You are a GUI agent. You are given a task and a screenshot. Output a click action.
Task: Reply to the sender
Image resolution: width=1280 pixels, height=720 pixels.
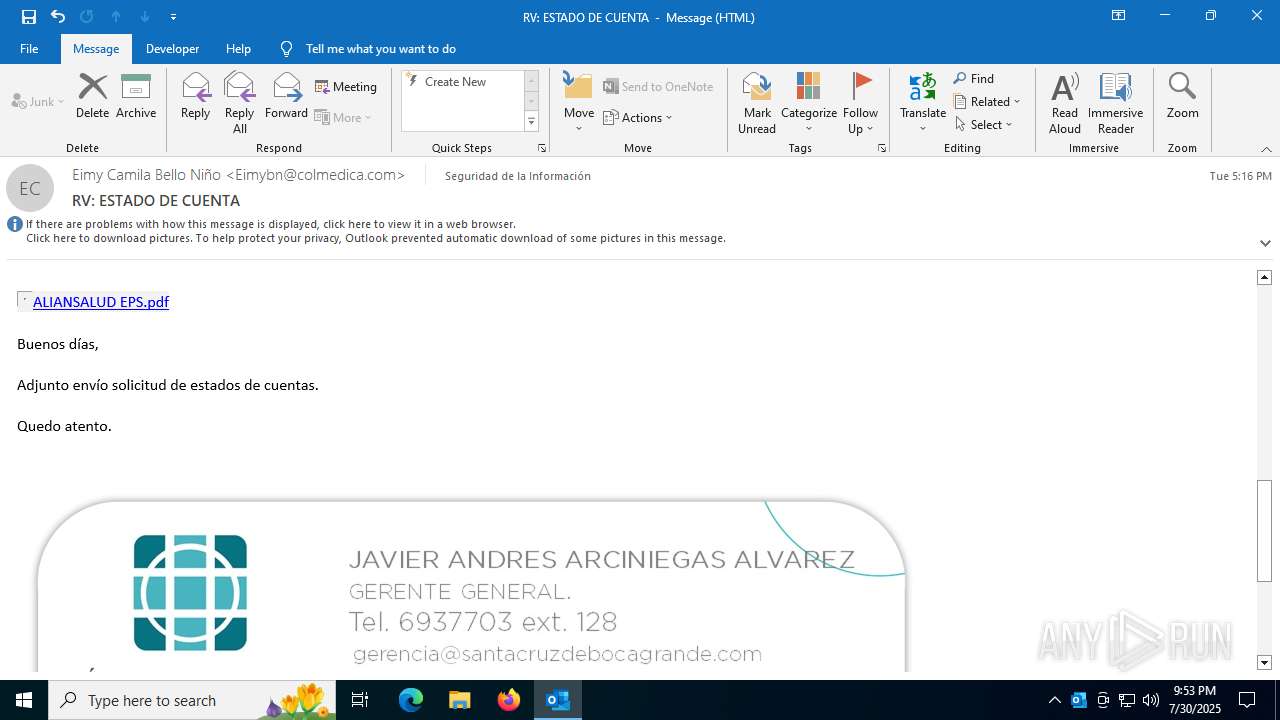point(195,97)
